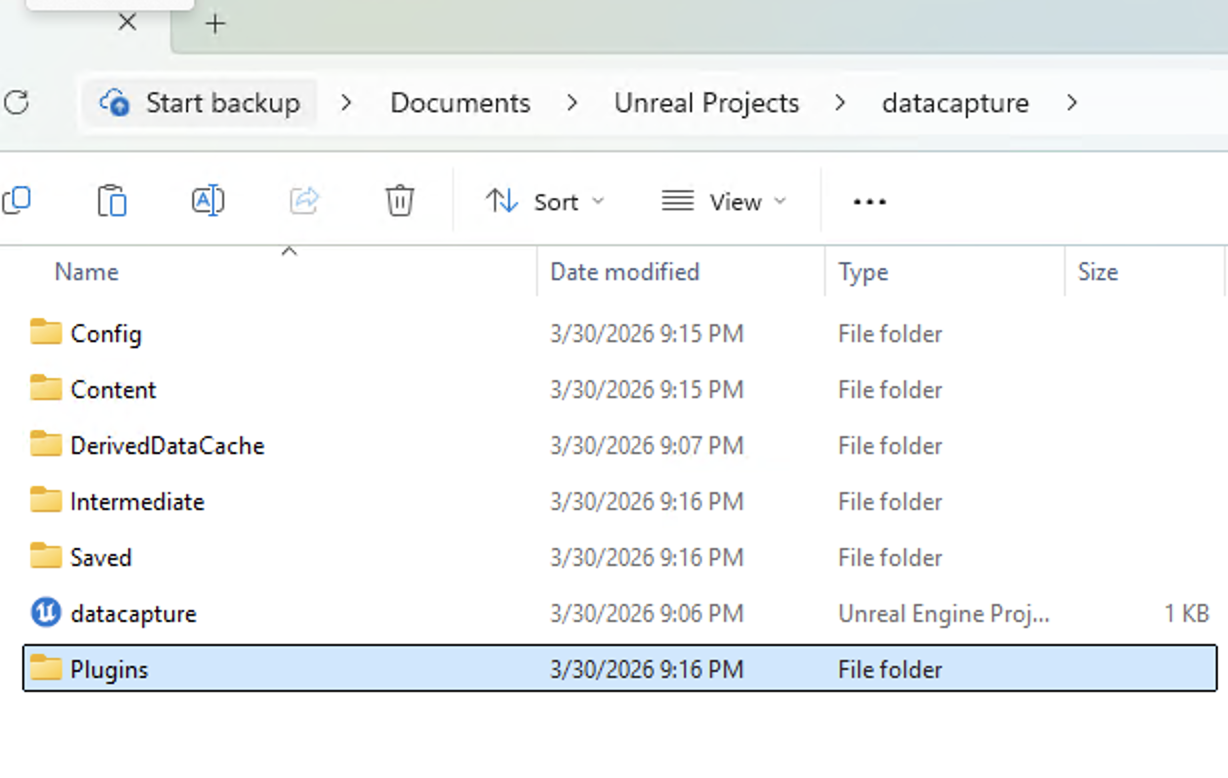
Task: Expand the breadcrumb chevron after datacapture
Action: (x=1074, y=102)
